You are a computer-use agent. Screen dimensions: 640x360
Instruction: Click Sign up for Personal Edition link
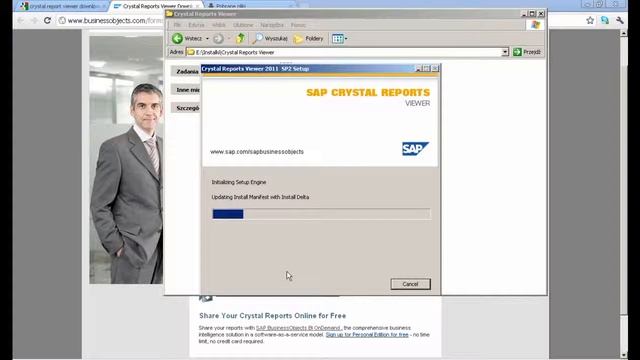pos(367,335)
